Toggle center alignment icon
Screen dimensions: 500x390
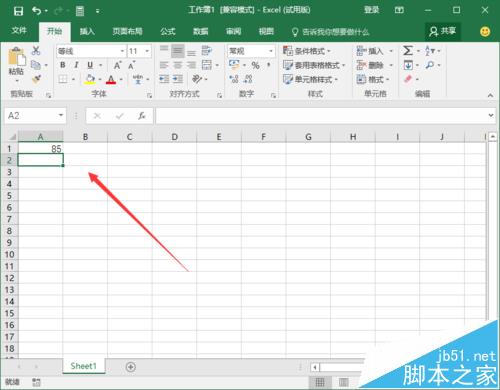pos(178,65)
